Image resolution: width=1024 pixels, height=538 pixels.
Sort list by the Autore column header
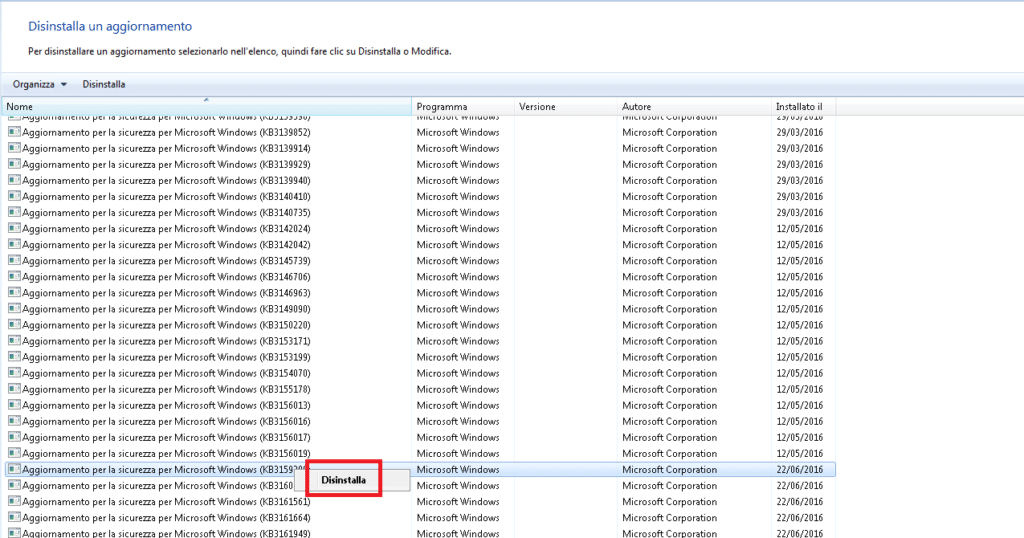tap(694, 106)
